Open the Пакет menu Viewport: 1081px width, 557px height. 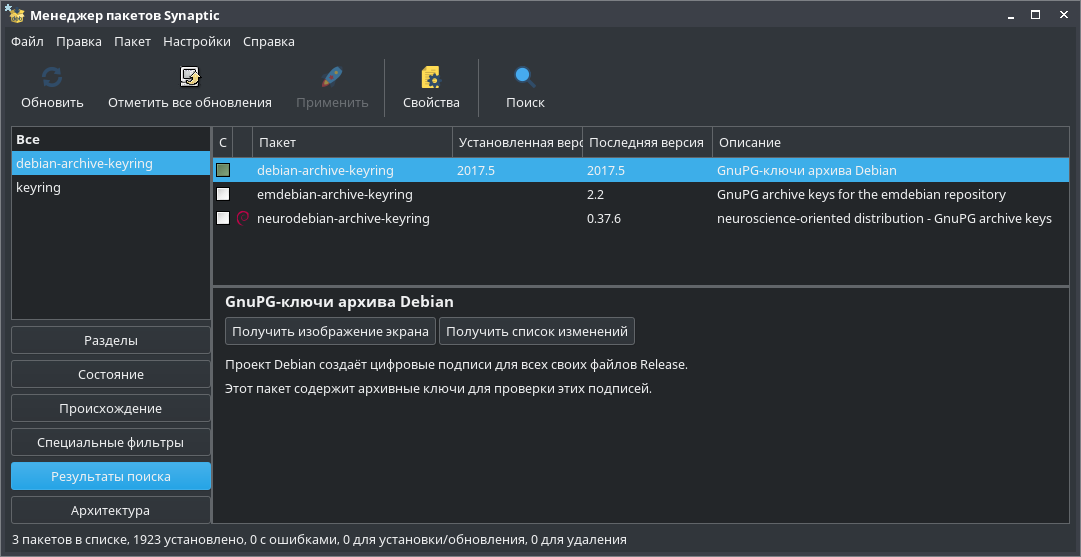132,41
